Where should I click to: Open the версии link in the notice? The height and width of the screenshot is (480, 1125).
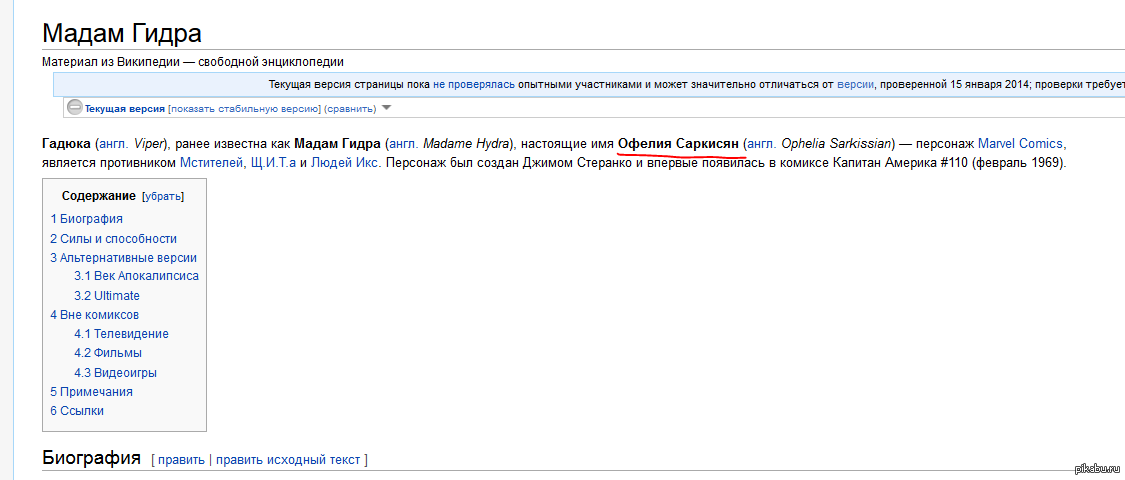[855, 84]
